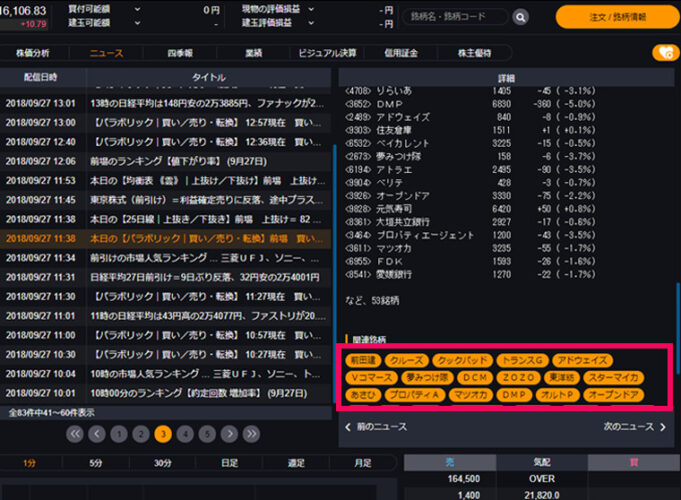The height and width of the screenshot is (500, 681).
Task: Click the トランスG related stock tag
Action: click(522, 360)
